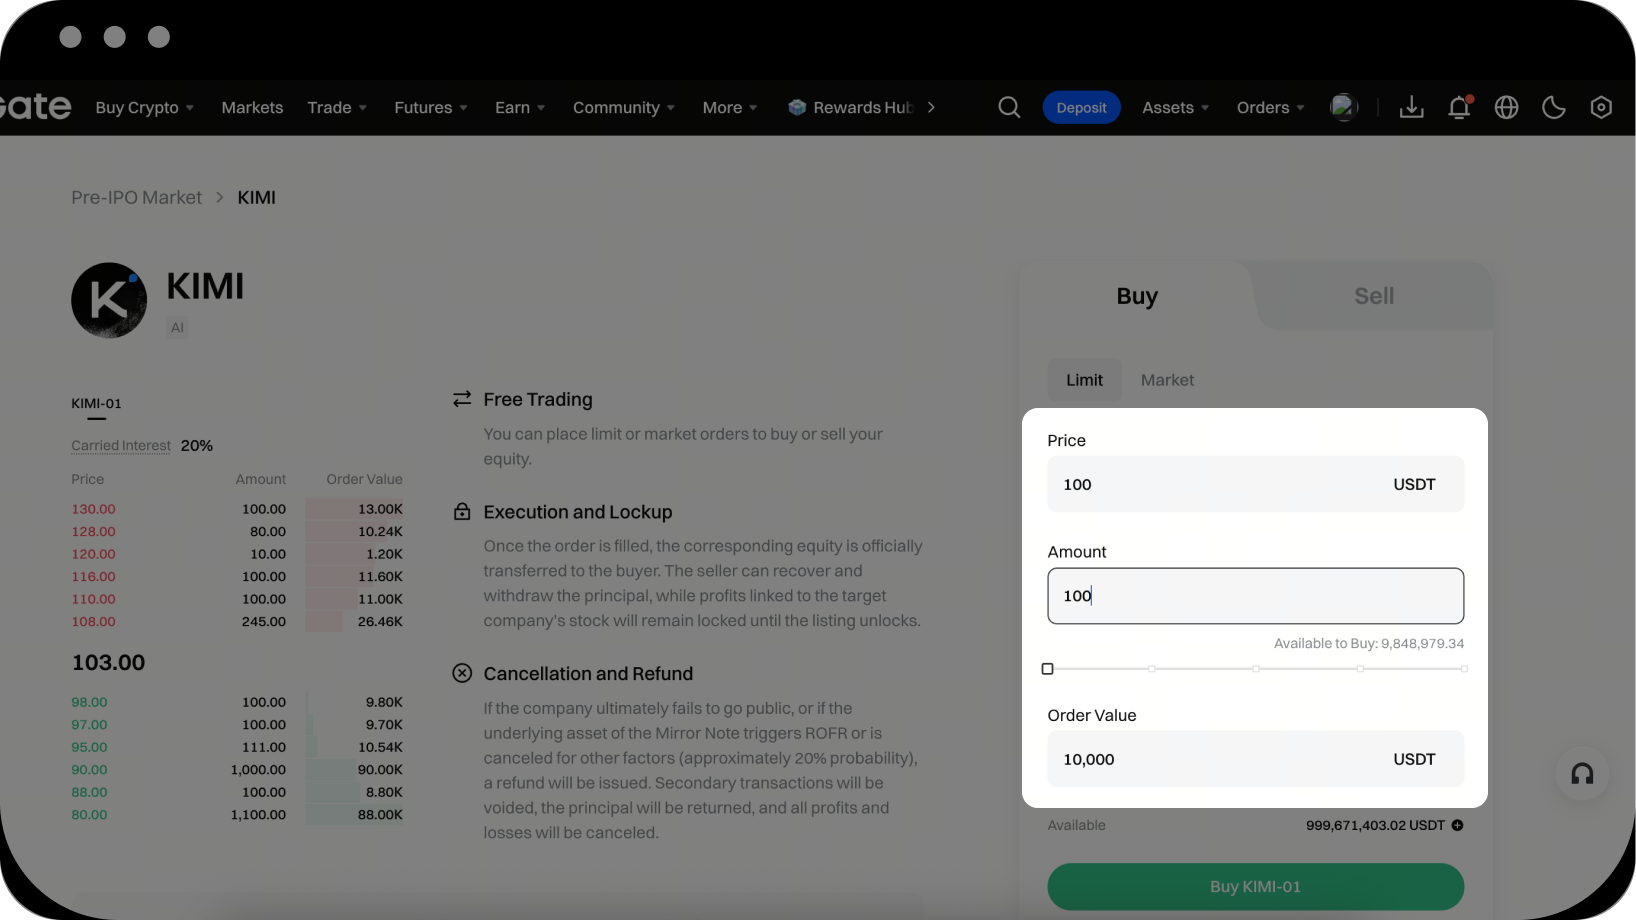Set the amount slider to the midpoint mark
1636x920 pixels.
pyautogui.click(x=1255, y=669)
